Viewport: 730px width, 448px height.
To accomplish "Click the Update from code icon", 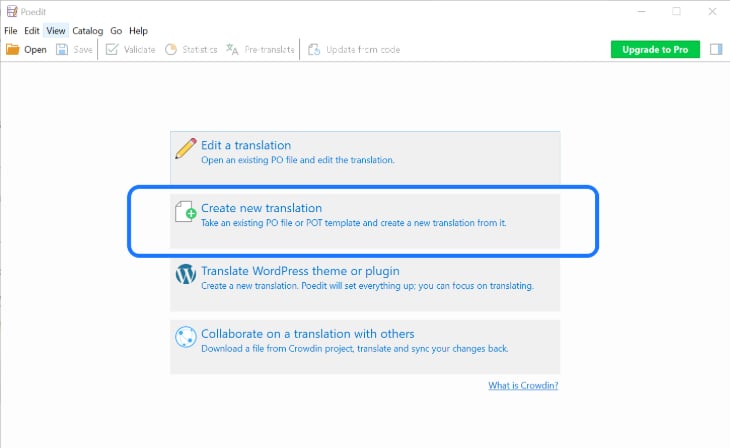I will pos(314,49).
